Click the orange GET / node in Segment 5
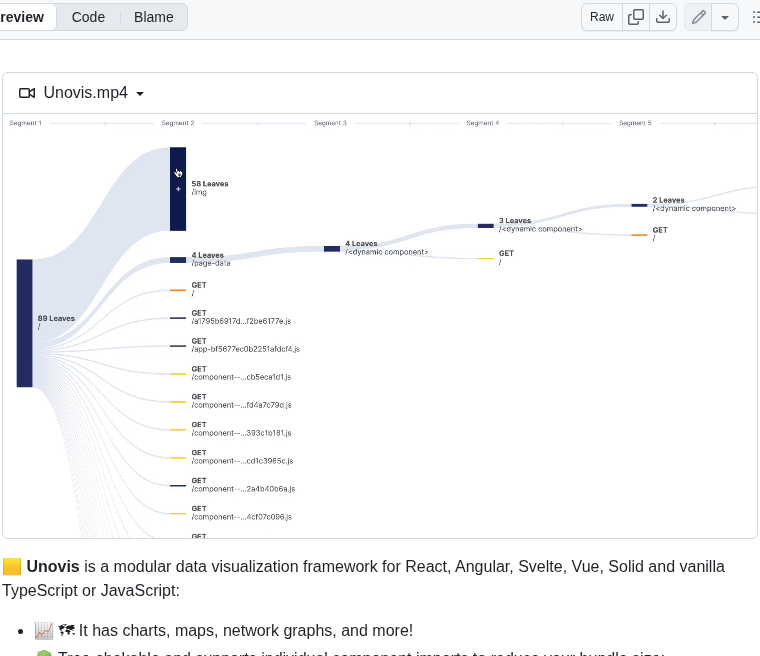The width and height of the screenshot is (760, 656). [x=639, y=235]
